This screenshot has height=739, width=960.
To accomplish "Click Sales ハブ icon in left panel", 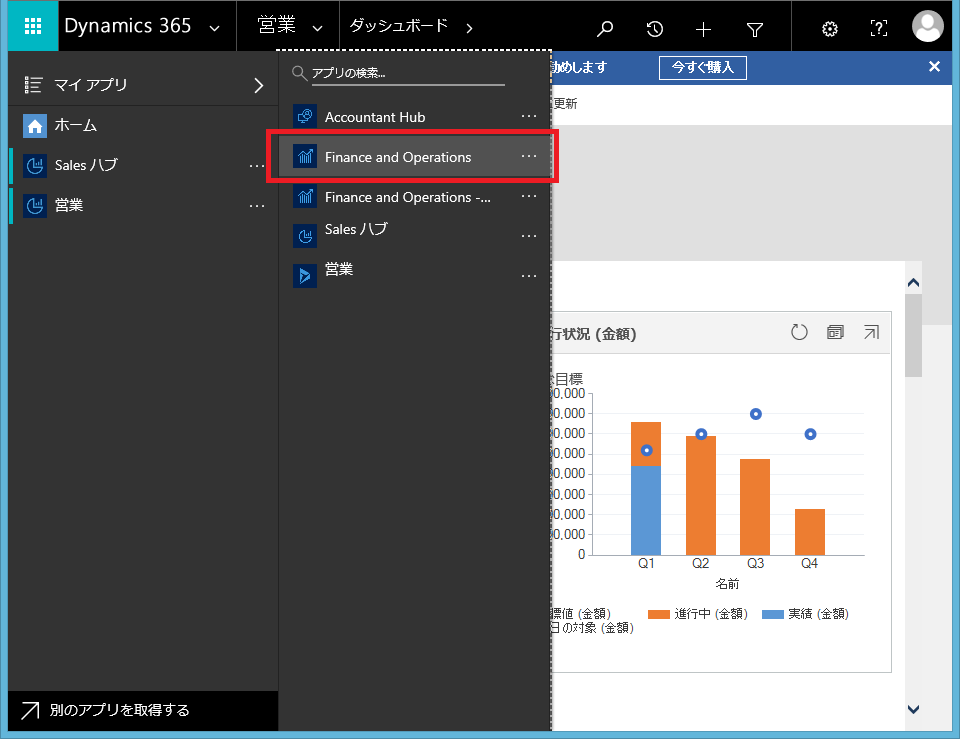I will 35,165.
